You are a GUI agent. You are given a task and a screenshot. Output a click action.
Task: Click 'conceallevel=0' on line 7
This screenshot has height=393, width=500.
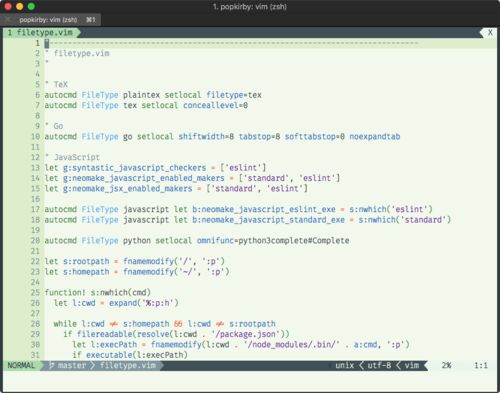(215, 105)
